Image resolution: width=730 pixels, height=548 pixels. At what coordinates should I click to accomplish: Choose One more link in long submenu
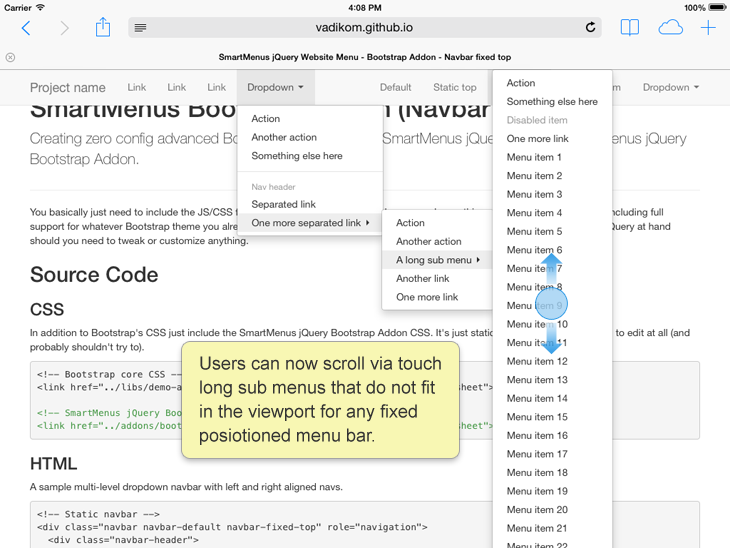[x=552, y=139]
